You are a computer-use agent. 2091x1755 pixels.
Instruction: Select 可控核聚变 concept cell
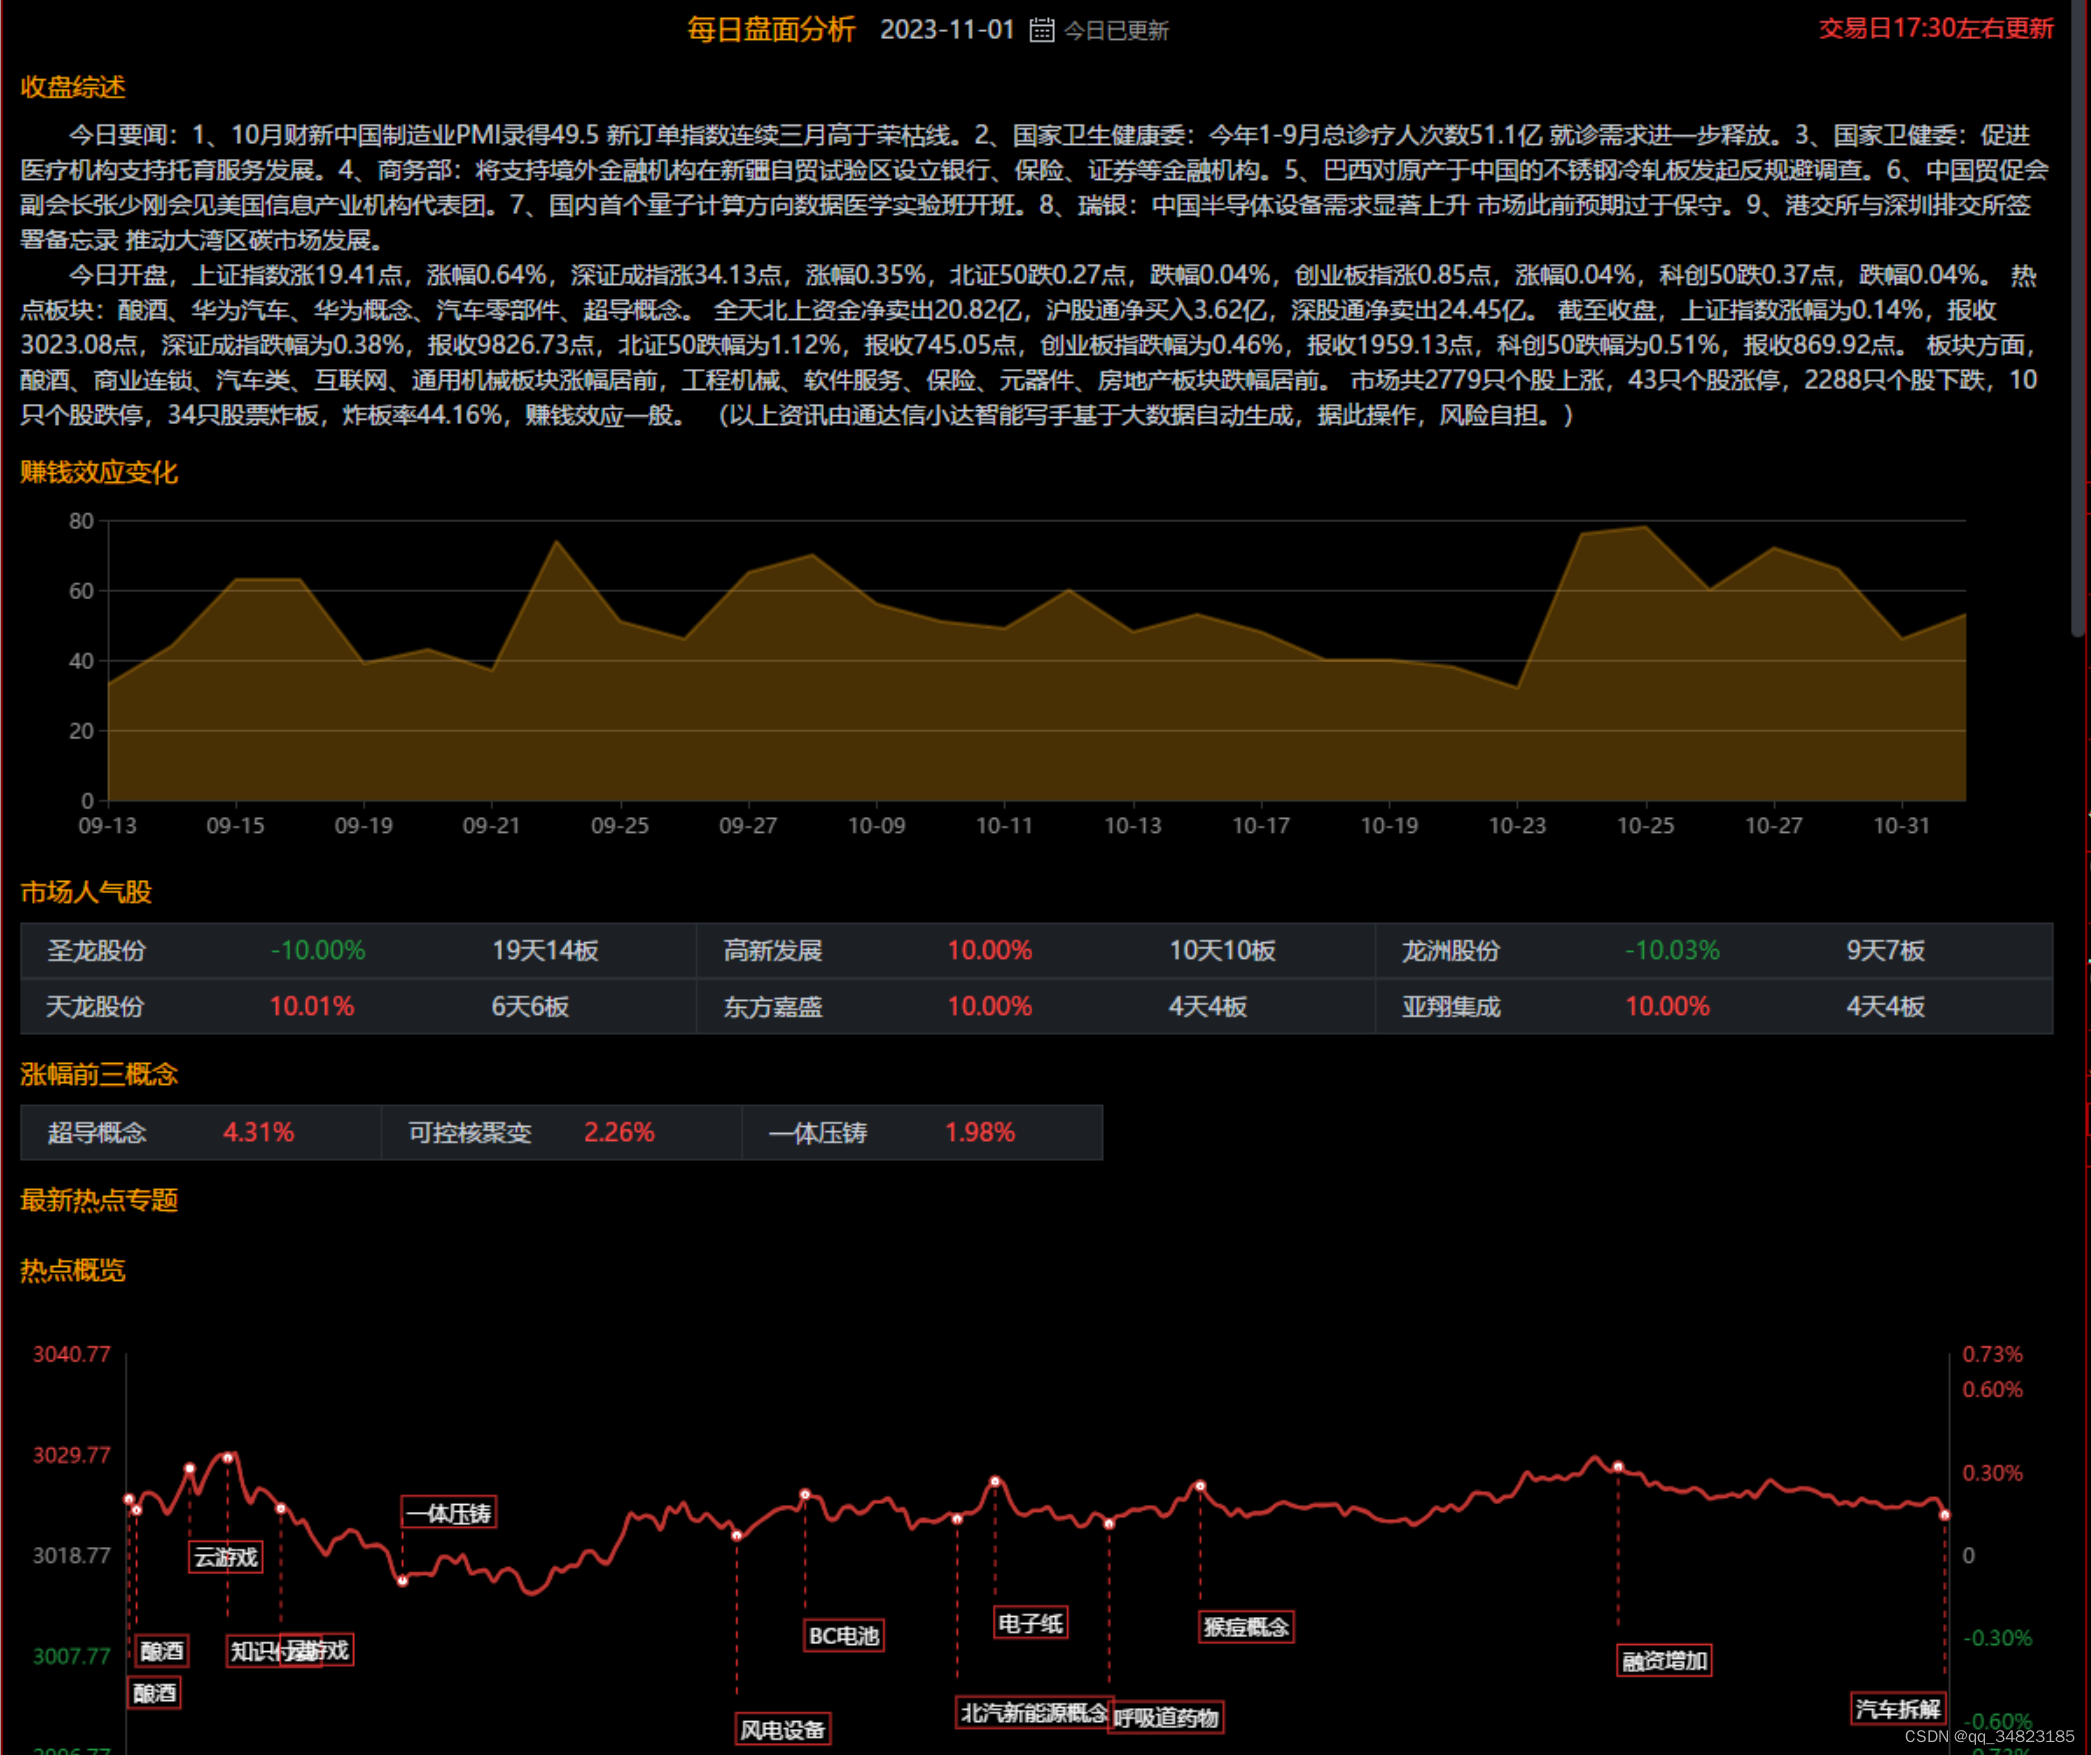click(x=470, y=1132)
